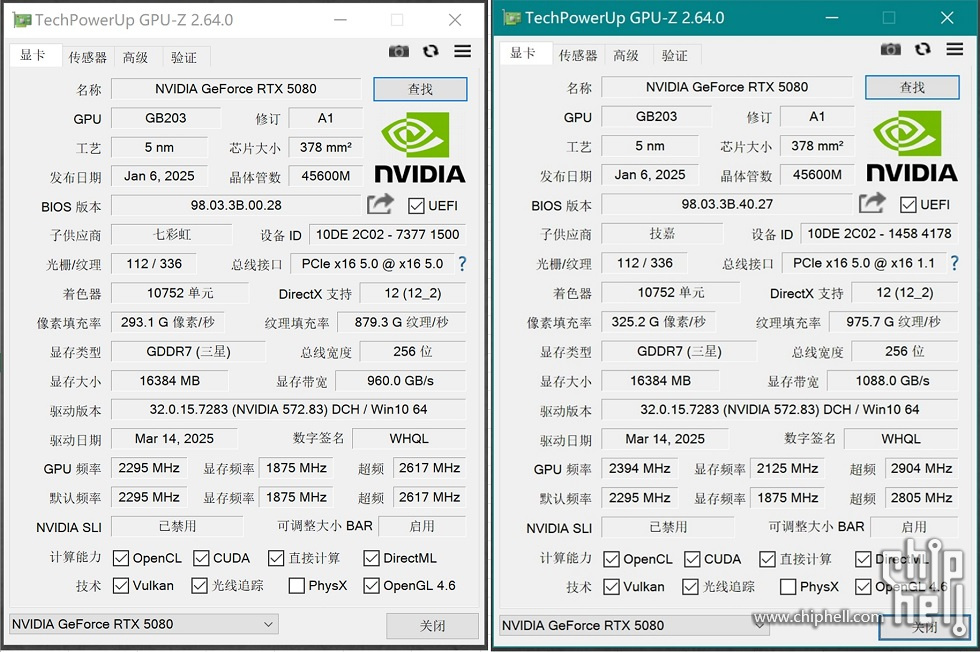
Task: Toggle Vulkan checkbox in left window
Action: pos(121,586)
